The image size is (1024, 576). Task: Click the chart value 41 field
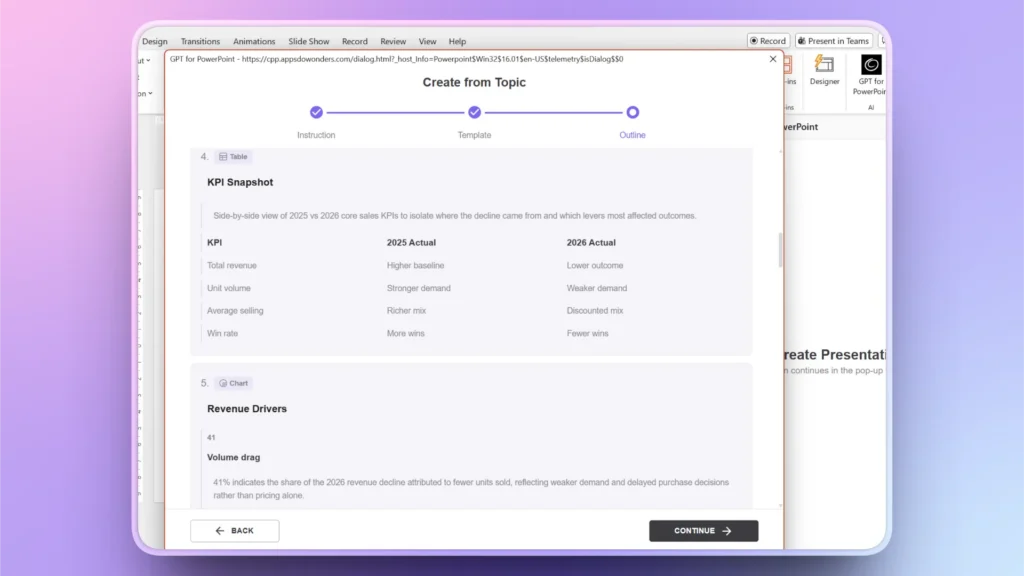coord(211,438)
